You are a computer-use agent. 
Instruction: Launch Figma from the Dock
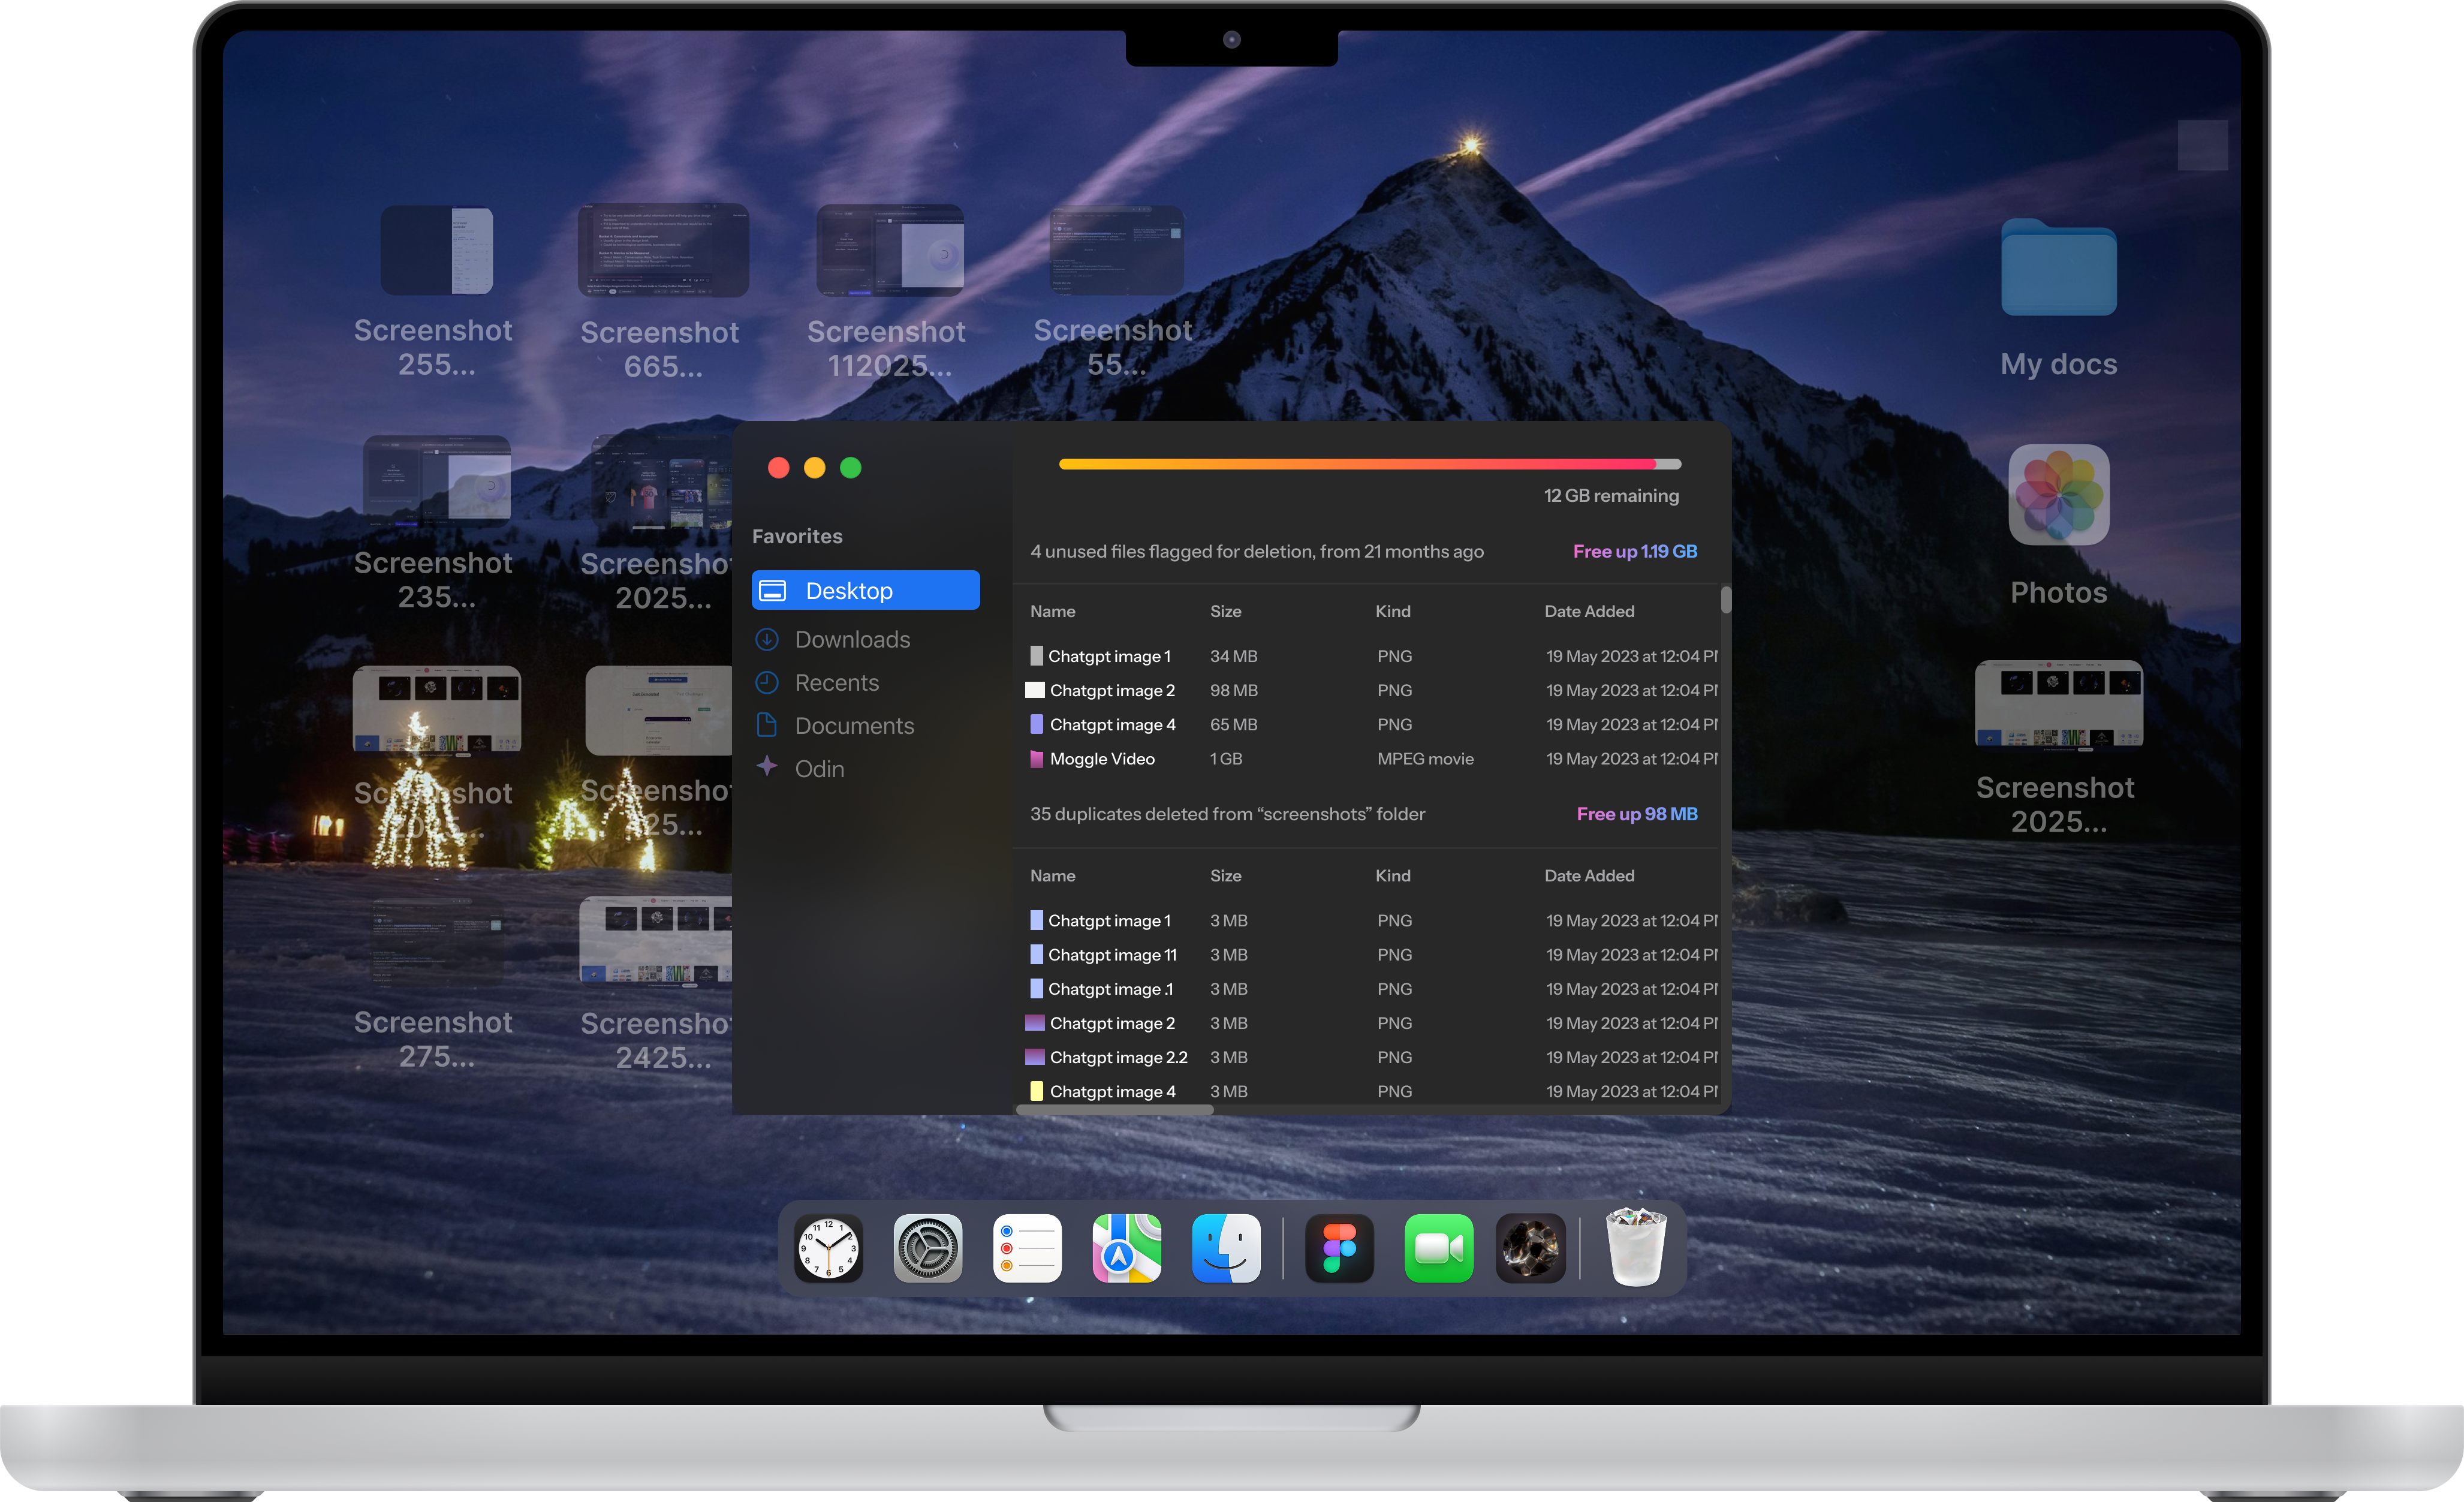click(x=1339, y=1248)
